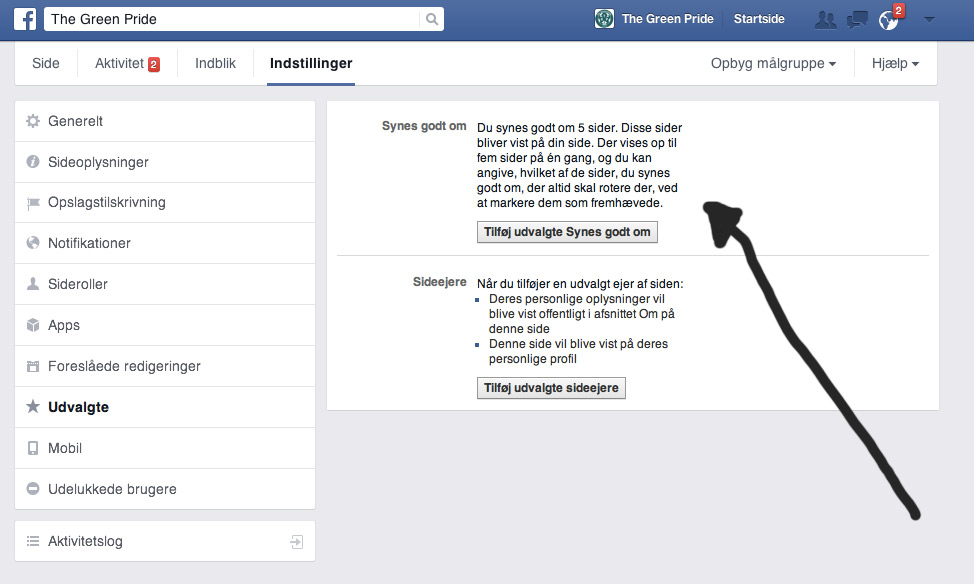974x584 pixels.
Task: Click Tilføj udvalgte sideejere button
Action: click(x=551, y=388)
